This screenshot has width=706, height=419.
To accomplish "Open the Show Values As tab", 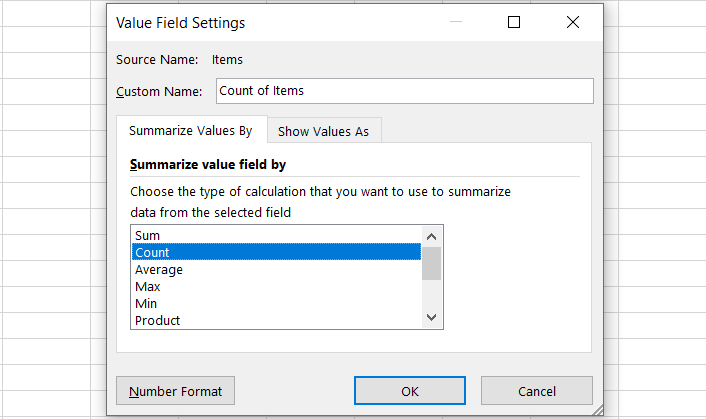I will 323,131.
